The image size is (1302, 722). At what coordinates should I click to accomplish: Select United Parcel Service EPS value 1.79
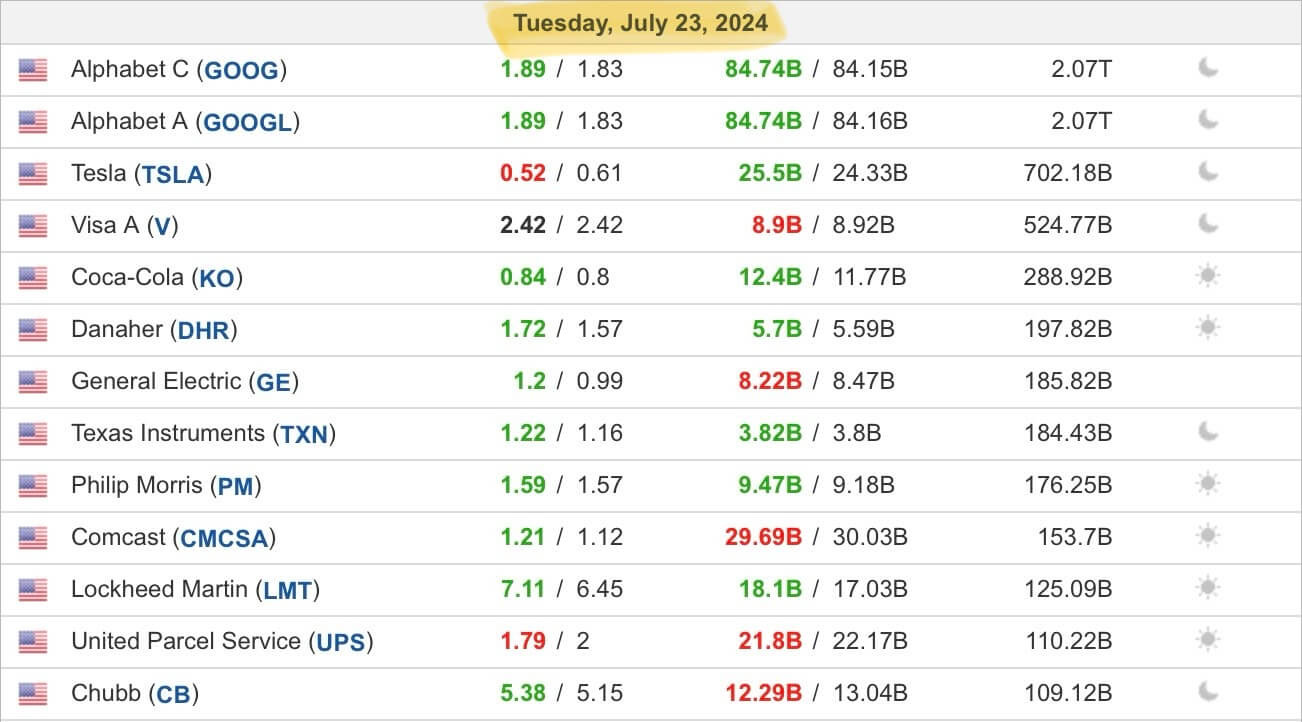pos(523,641)
